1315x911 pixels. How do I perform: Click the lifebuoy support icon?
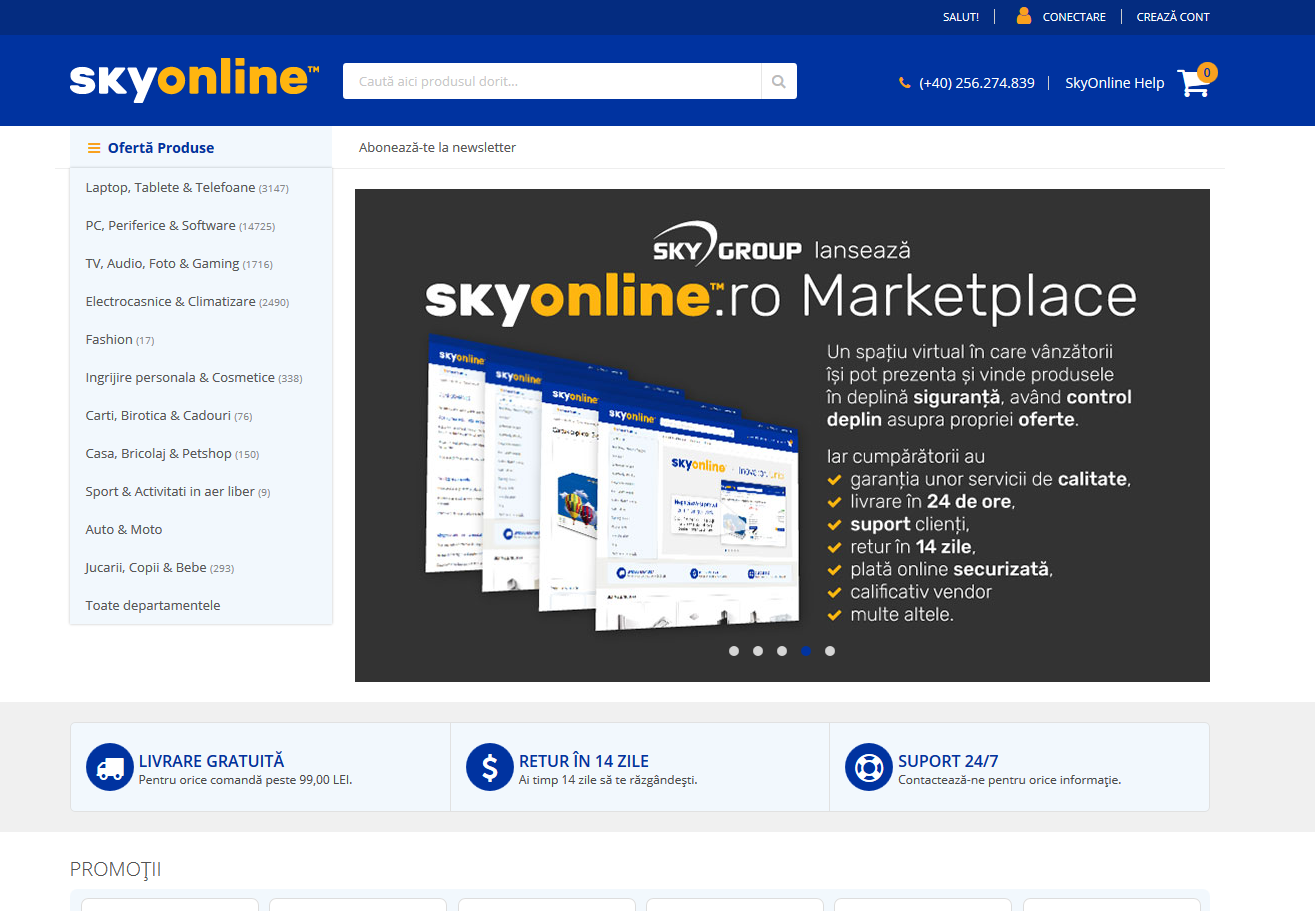(869, 767)
